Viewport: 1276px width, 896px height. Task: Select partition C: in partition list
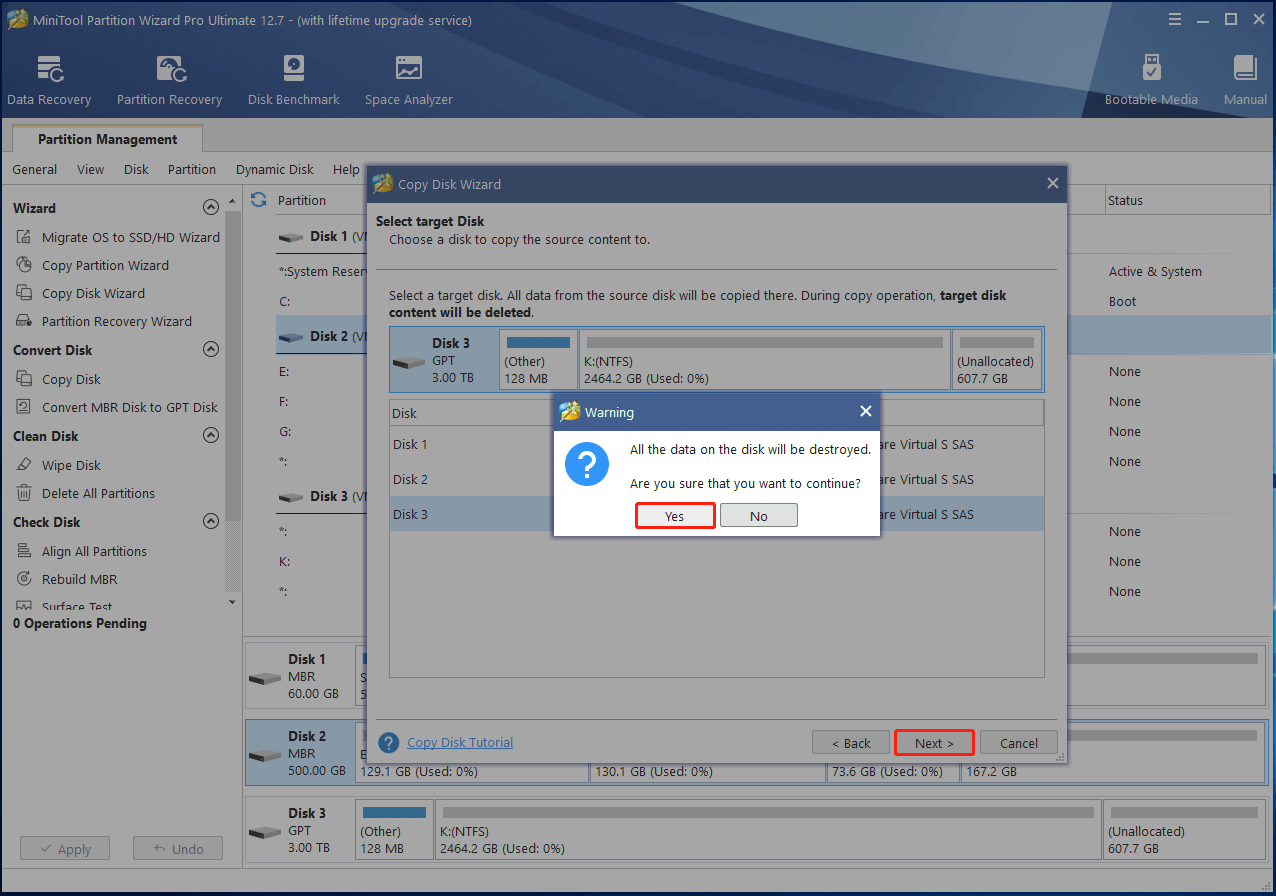(320, 301)
